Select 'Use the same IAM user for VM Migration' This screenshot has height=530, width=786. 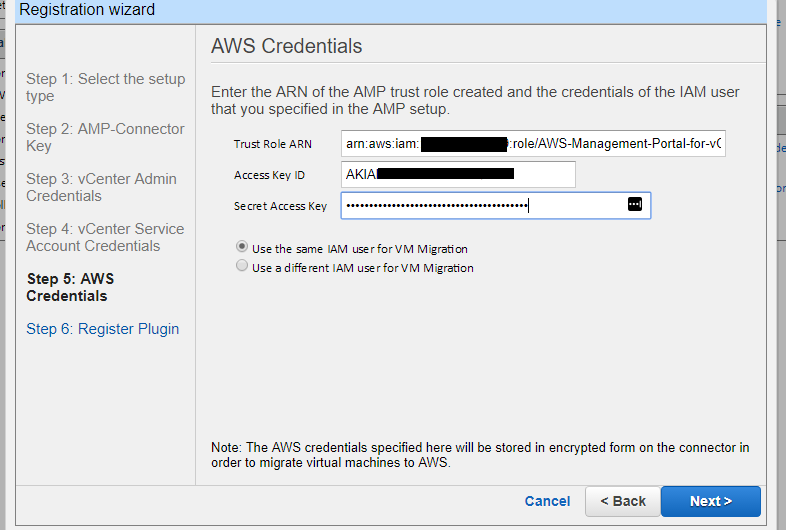pos(242,247)
